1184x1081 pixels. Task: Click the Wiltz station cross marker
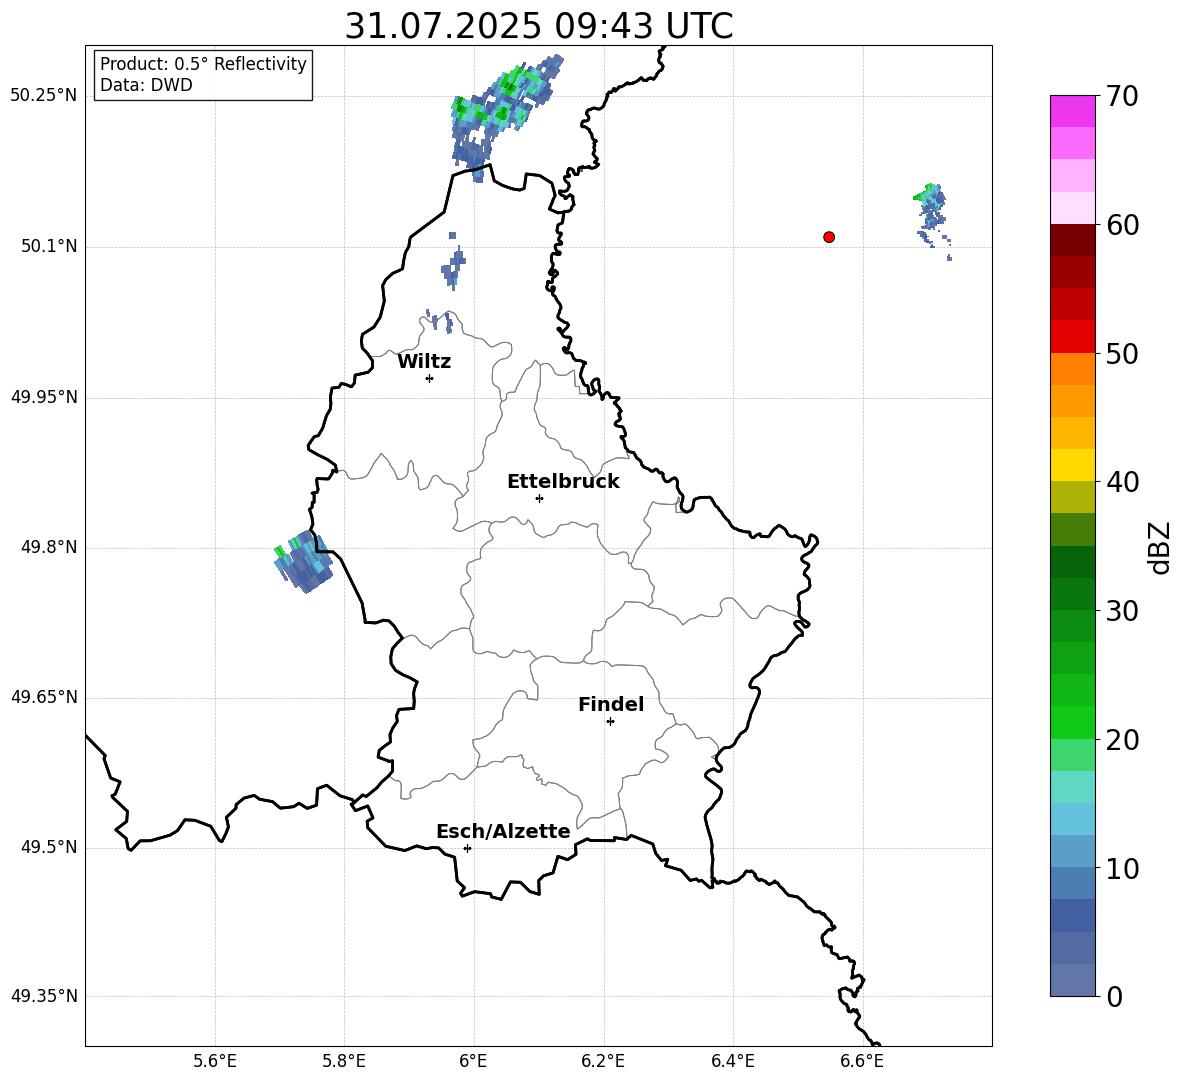(x=429, y=378)
